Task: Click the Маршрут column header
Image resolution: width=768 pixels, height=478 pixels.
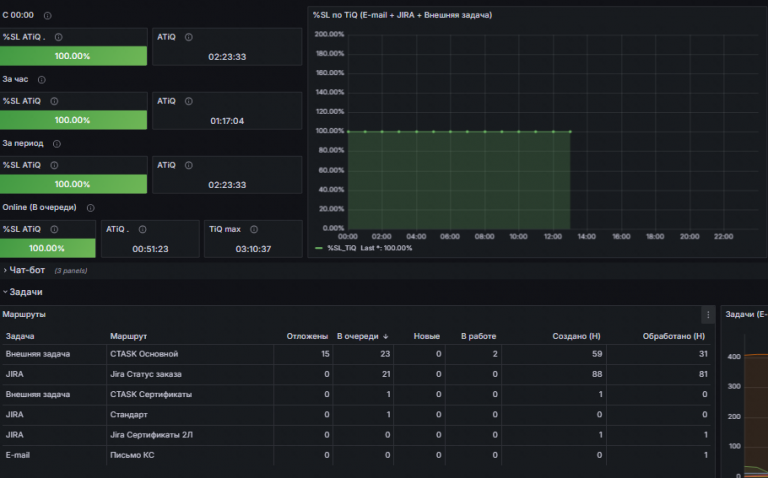Action: coord(128,336)
